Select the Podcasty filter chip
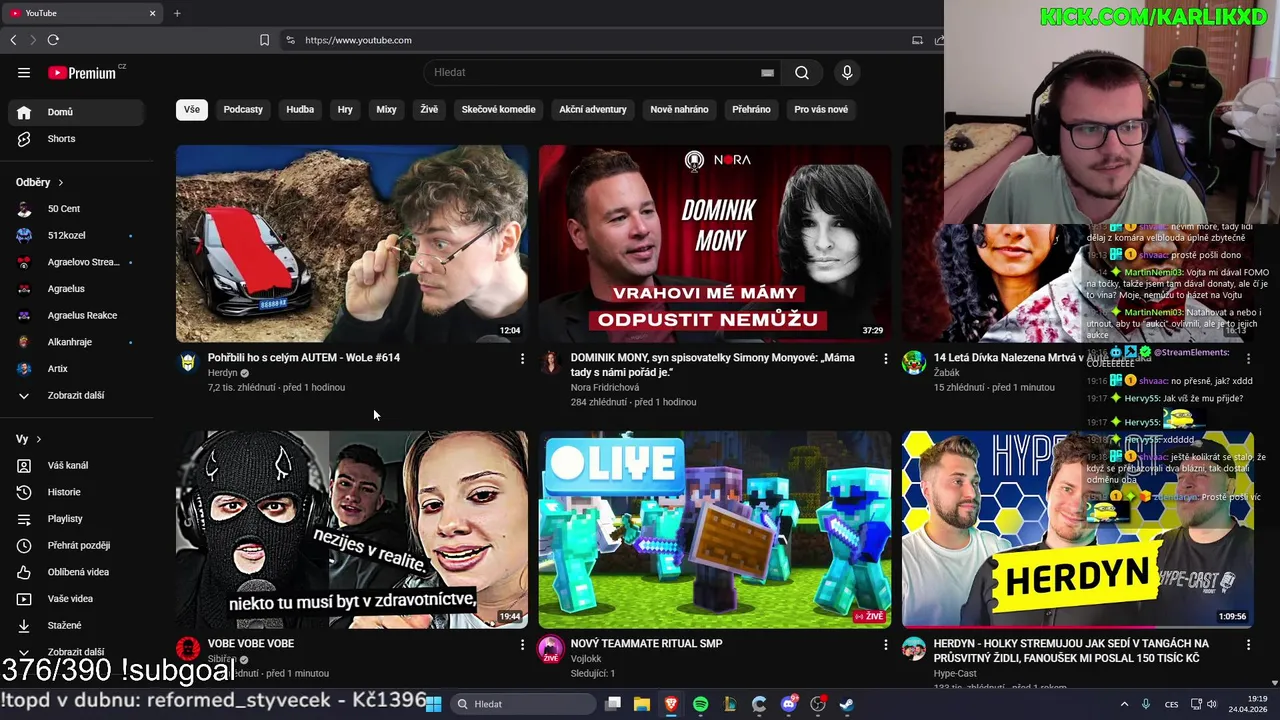The width and height of the screenshot is (1280, 720). (x=243, y=109)
